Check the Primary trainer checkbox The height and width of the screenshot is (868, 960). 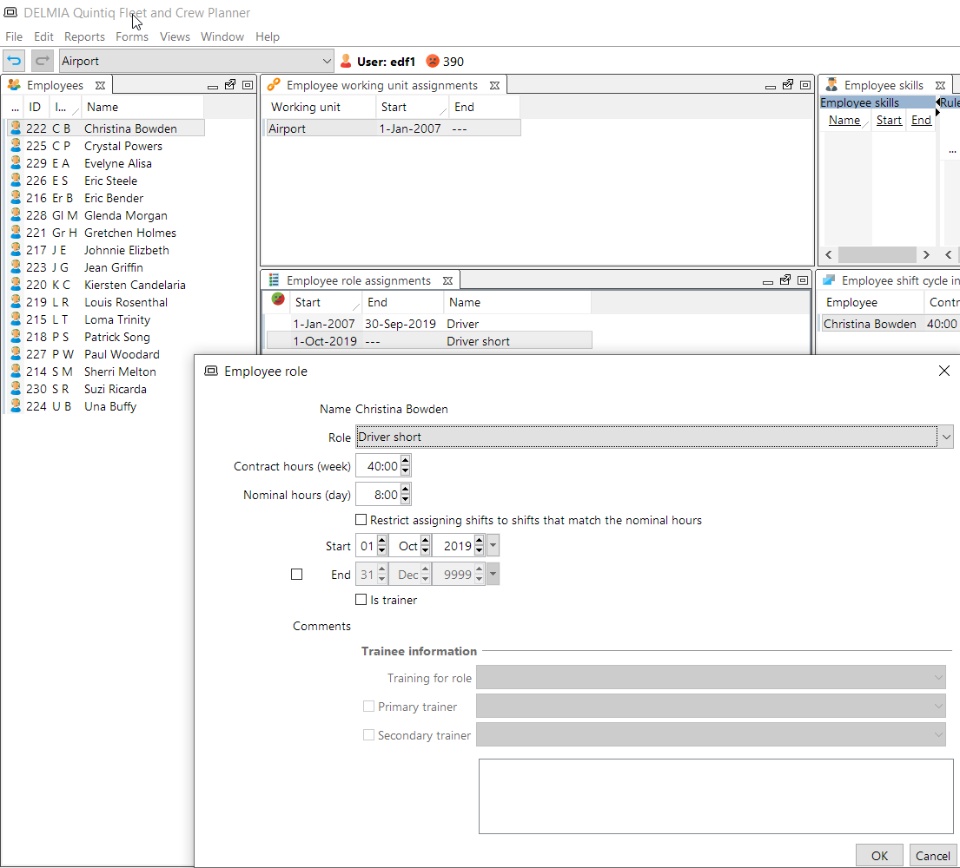click(369, 706)
